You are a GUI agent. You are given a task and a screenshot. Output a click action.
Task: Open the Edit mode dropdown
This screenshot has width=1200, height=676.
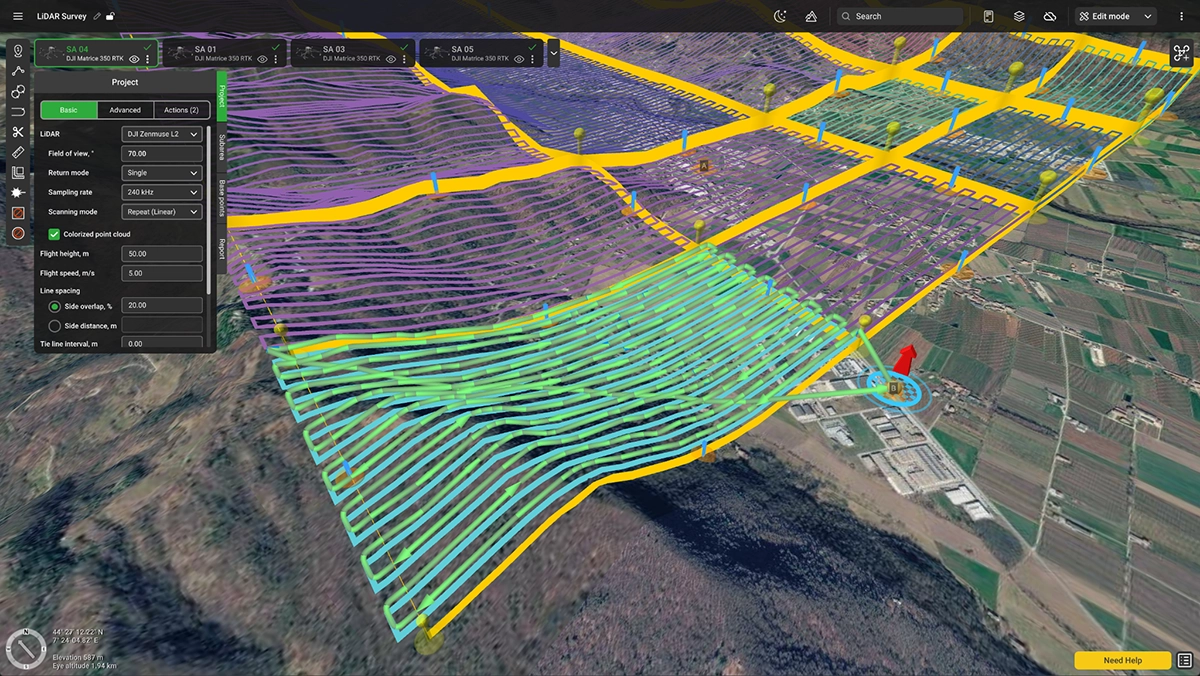tap(1115, 16)
